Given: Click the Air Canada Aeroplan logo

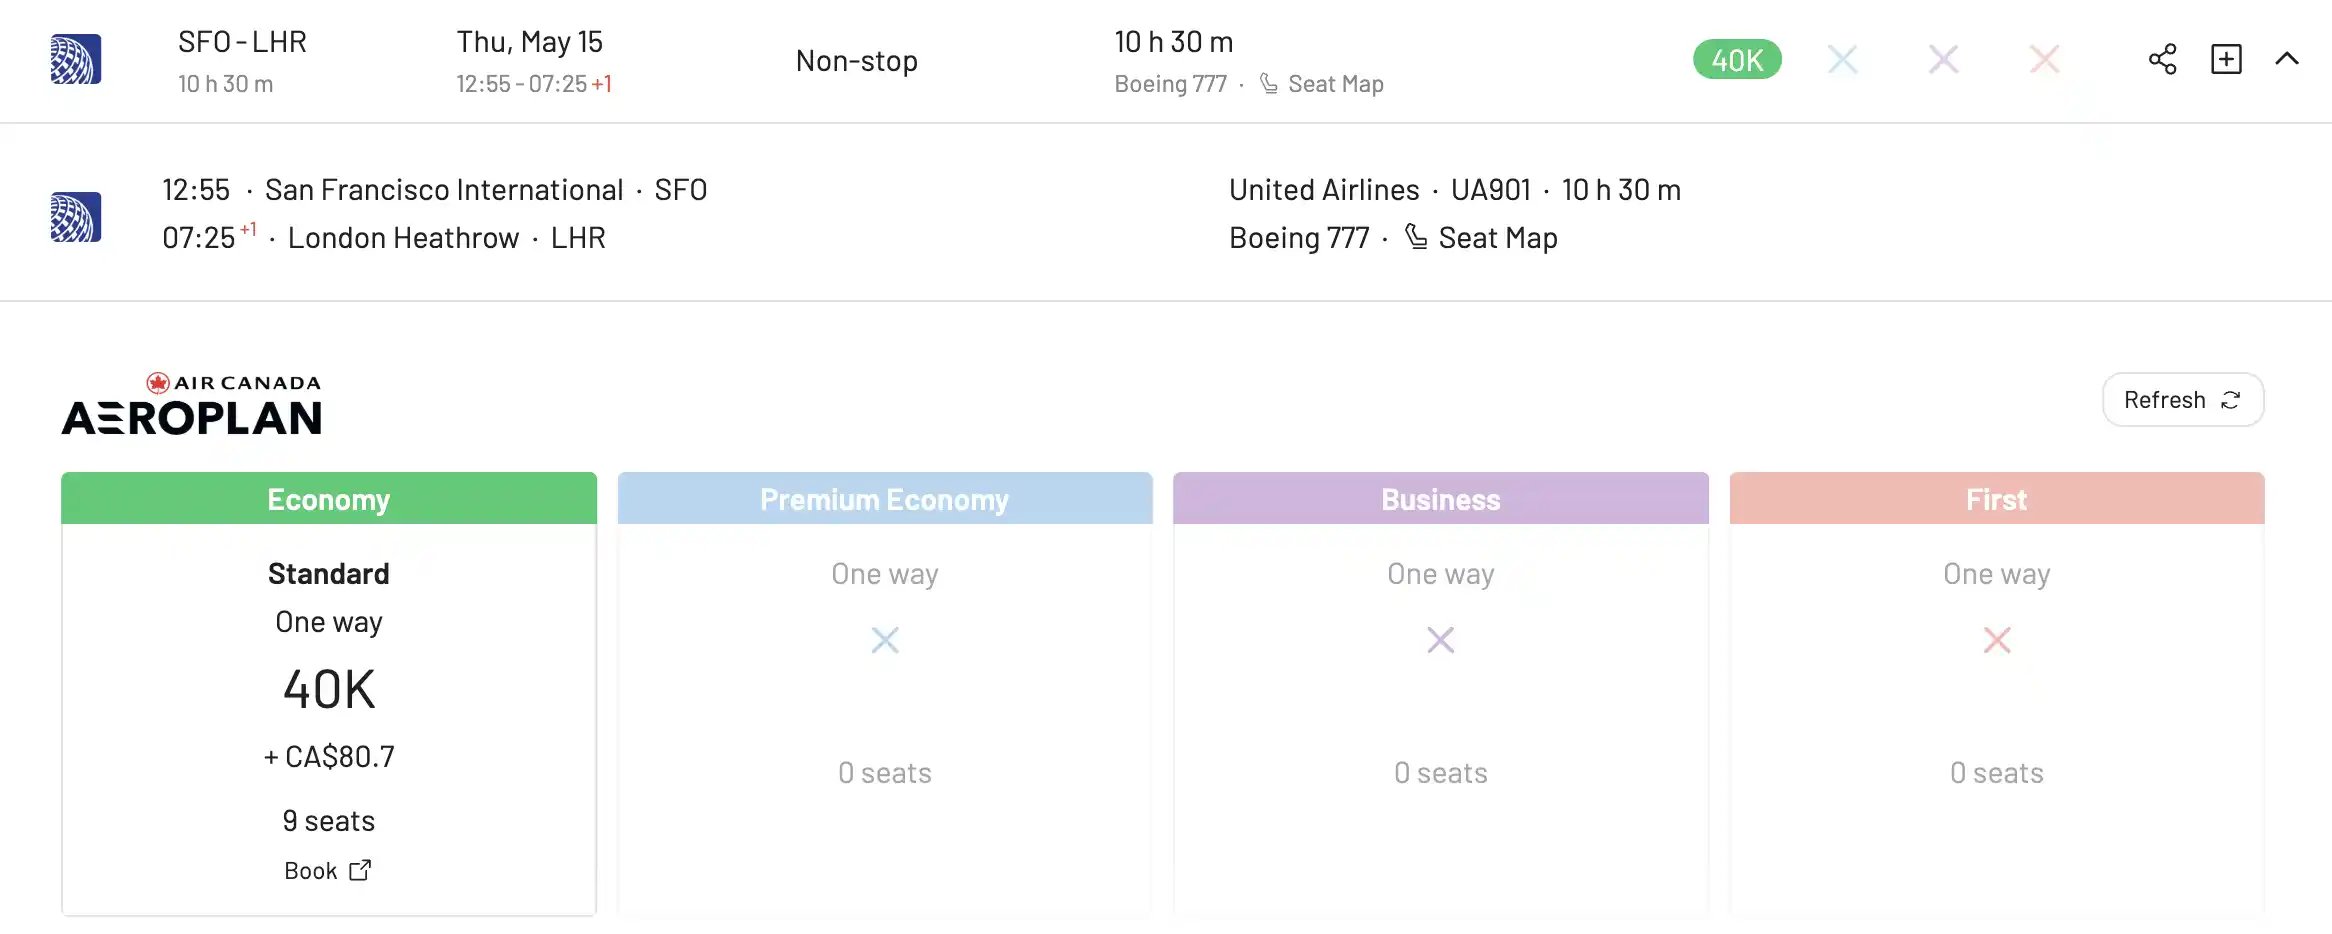Looking at the screenshot, I should click(x=192, y=404).
